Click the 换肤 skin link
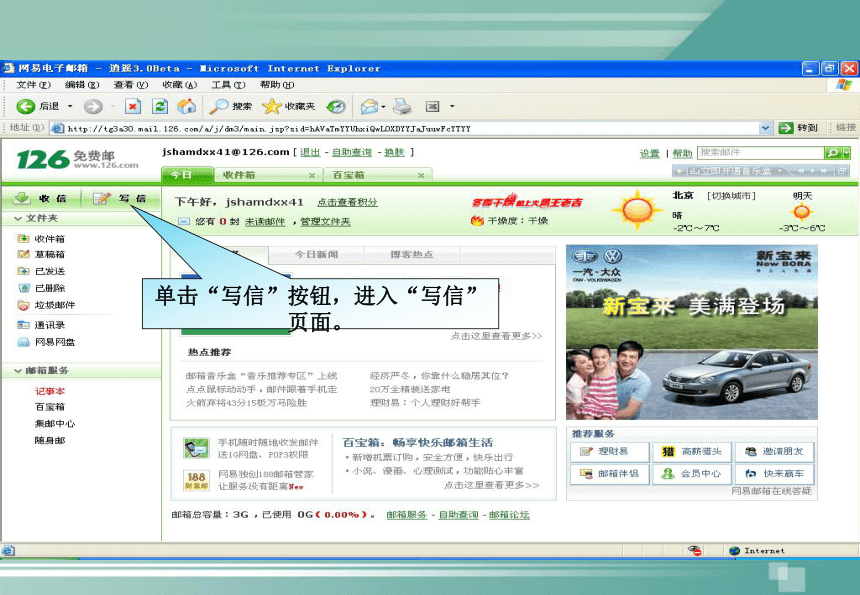860x595 pixels. pos(394,152)
